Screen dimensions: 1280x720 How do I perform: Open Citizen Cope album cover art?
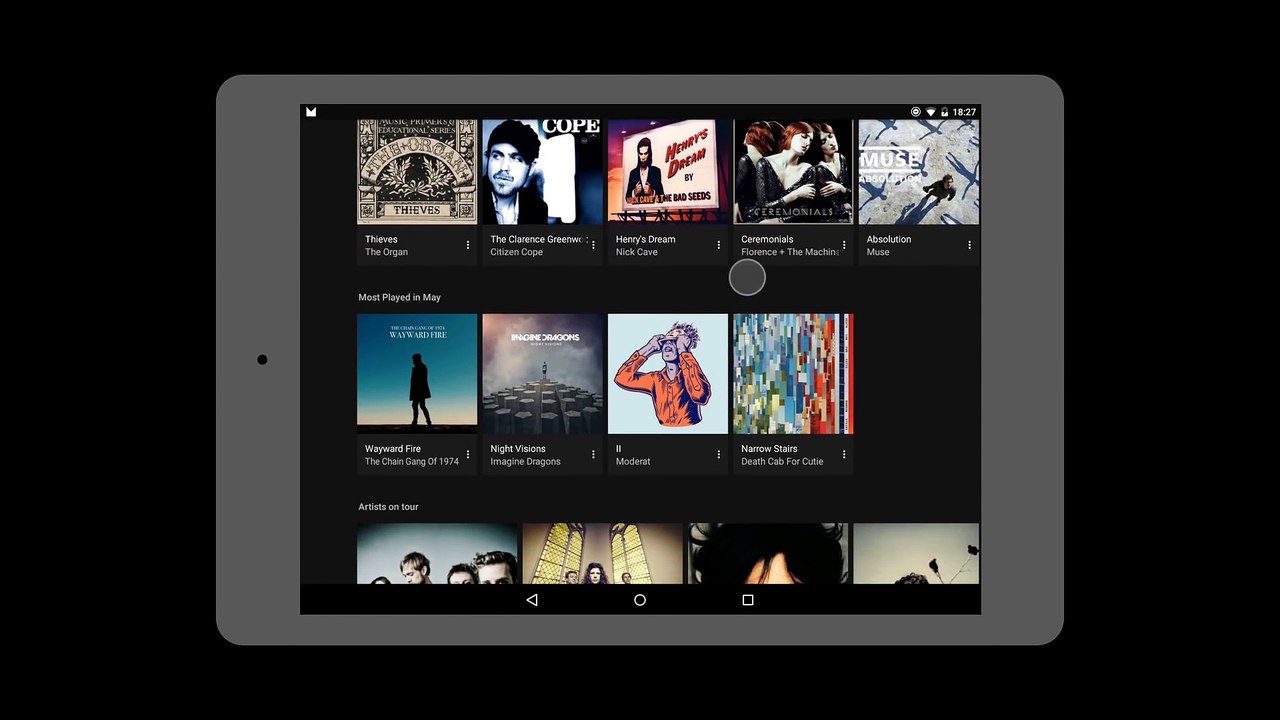coord(542,172)
